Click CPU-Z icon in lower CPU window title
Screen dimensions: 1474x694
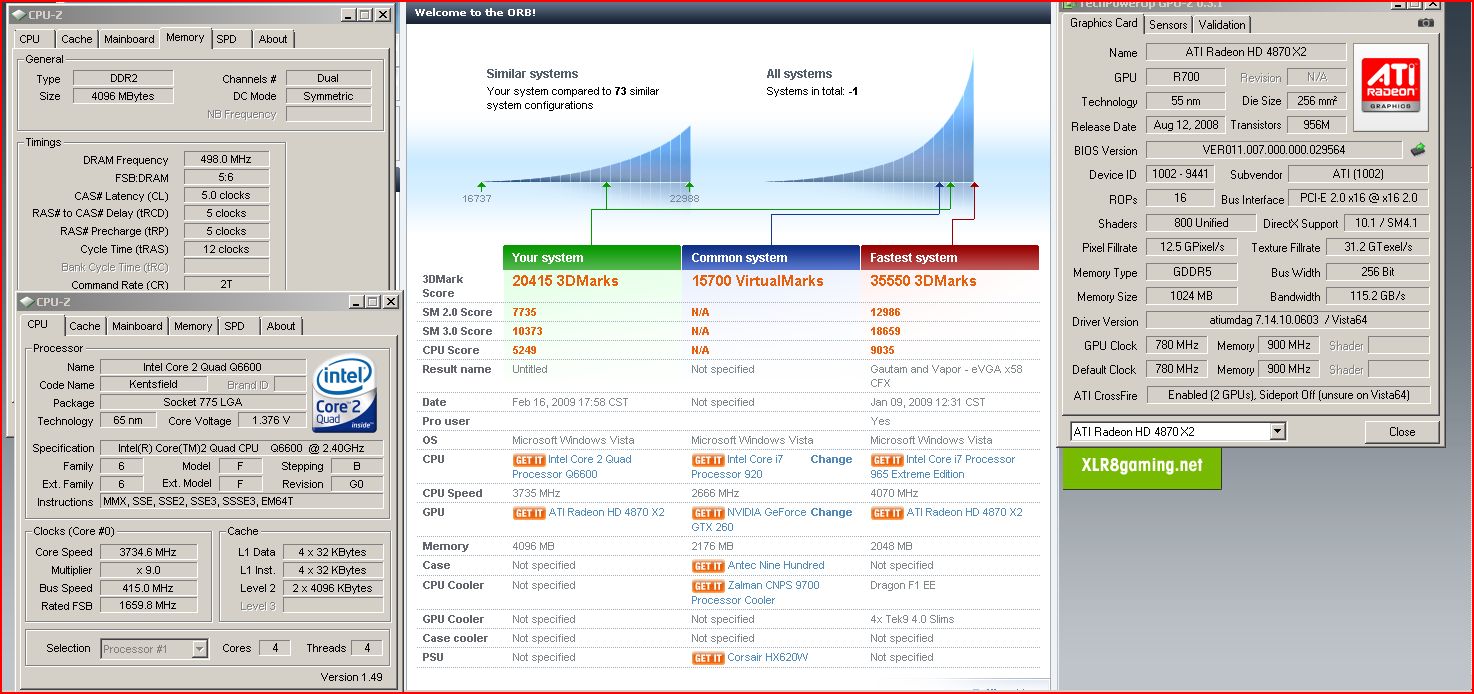25,301
